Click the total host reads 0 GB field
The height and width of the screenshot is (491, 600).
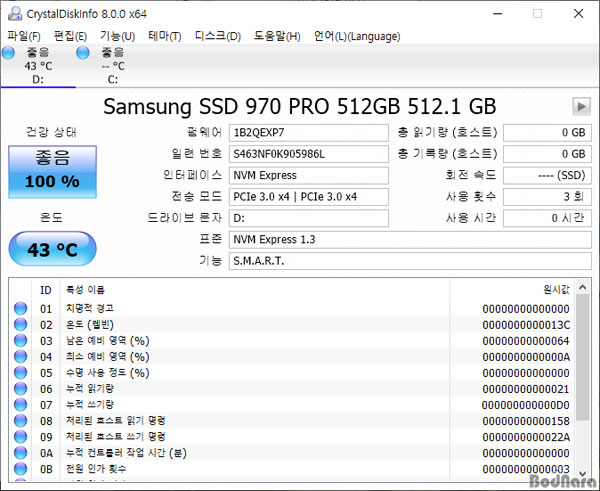coord(547,133)
